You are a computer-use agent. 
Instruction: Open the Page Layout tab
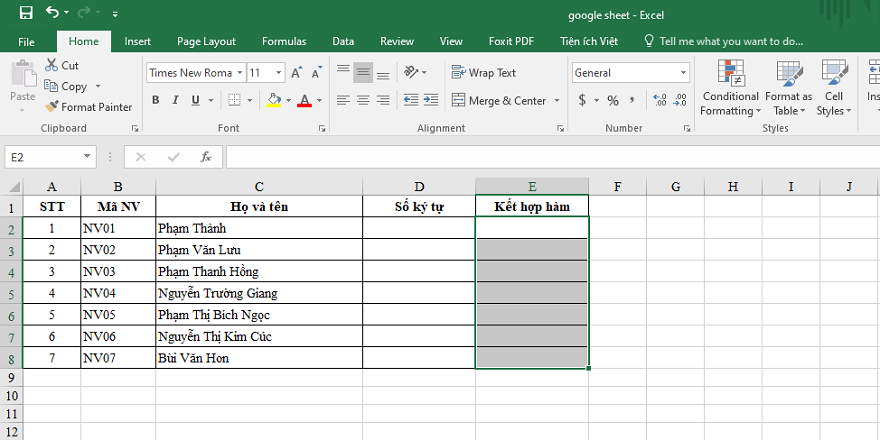pos(206,41)
